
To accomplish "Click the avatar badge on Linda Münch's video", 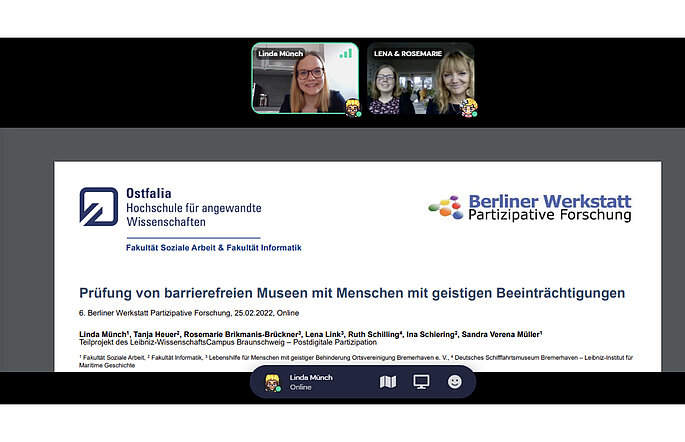I will click(x=353, y=107).
